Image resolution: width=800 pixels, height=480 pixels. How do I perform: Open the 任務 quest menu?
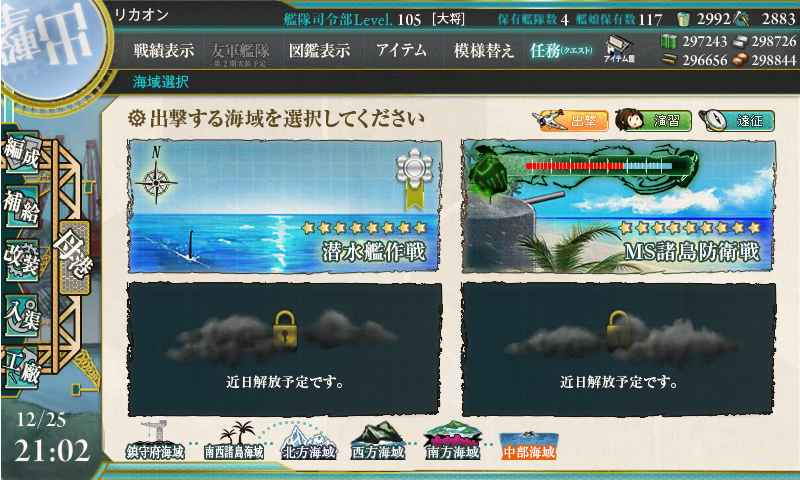[561, 50]
